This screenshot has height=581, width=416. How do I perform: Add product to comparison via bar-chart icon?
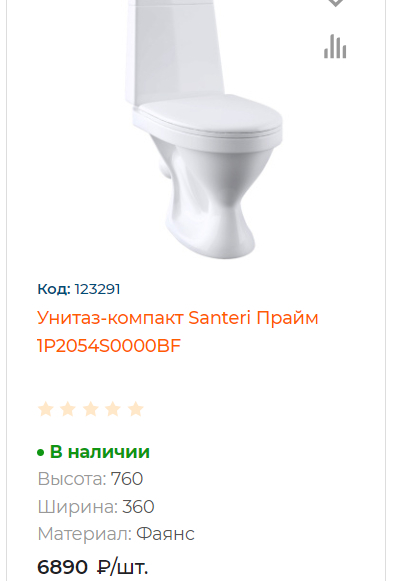coord(335,46)
